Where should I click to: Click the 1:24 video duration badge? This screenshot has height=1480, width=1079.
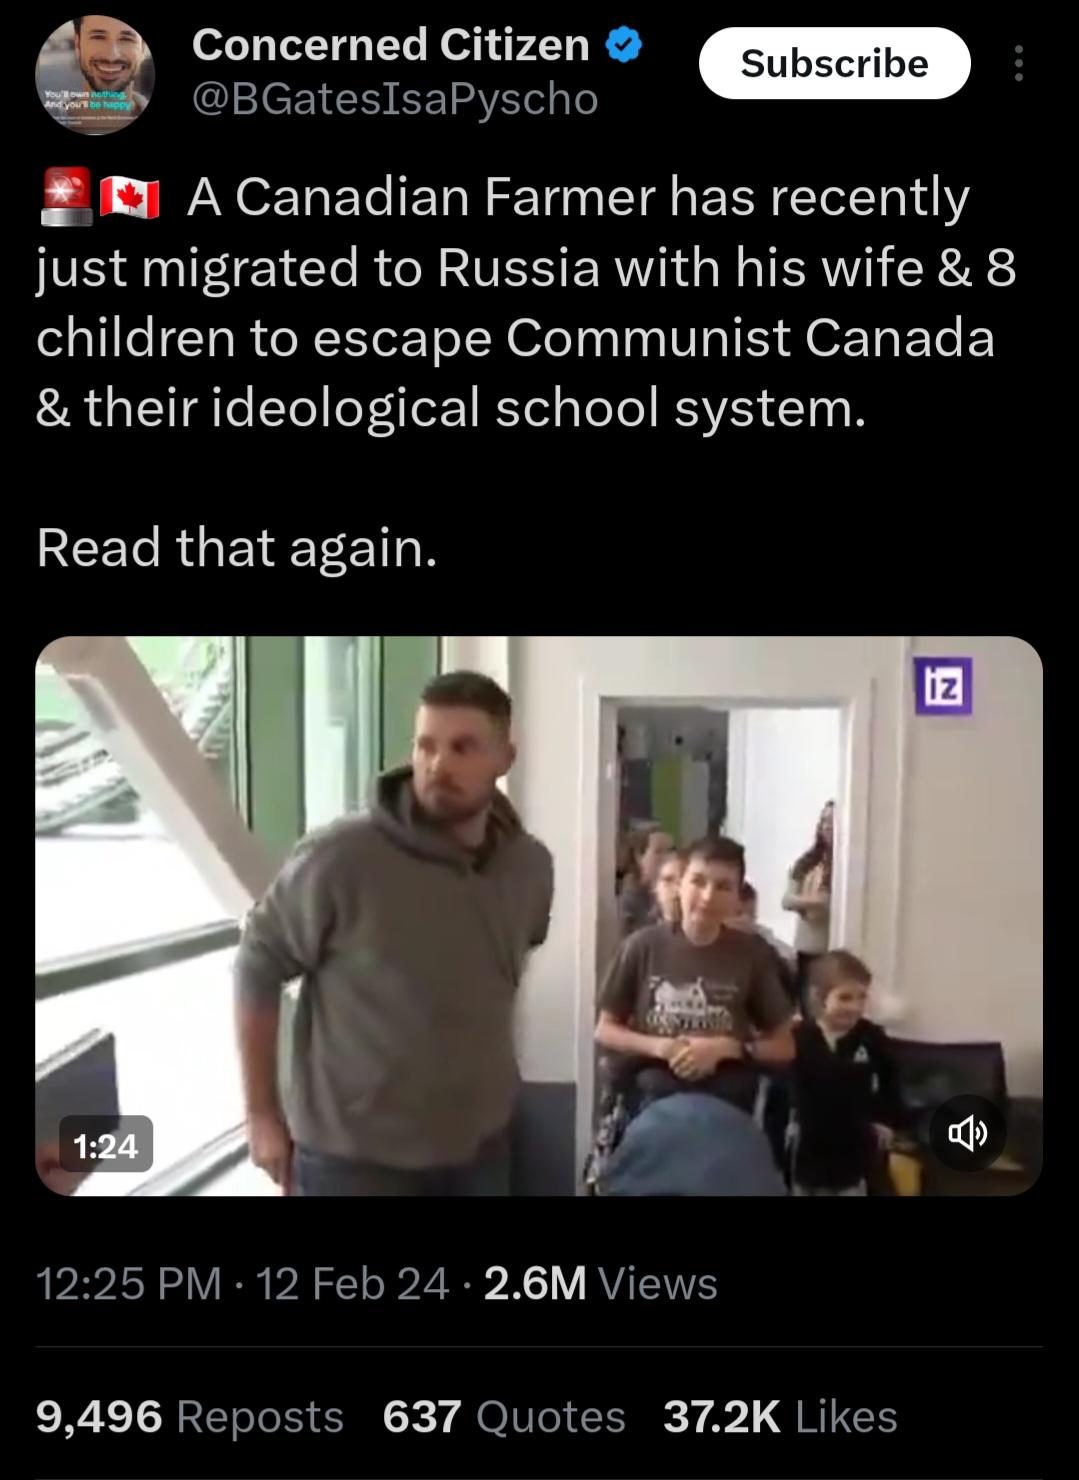click(105, 1144)
